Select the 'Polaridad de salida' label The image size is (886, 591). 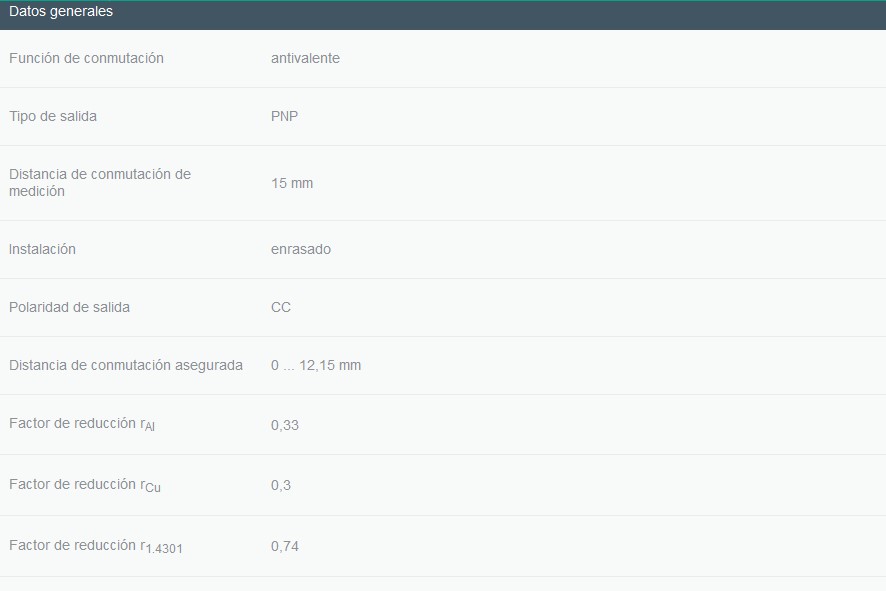point(70,307)
